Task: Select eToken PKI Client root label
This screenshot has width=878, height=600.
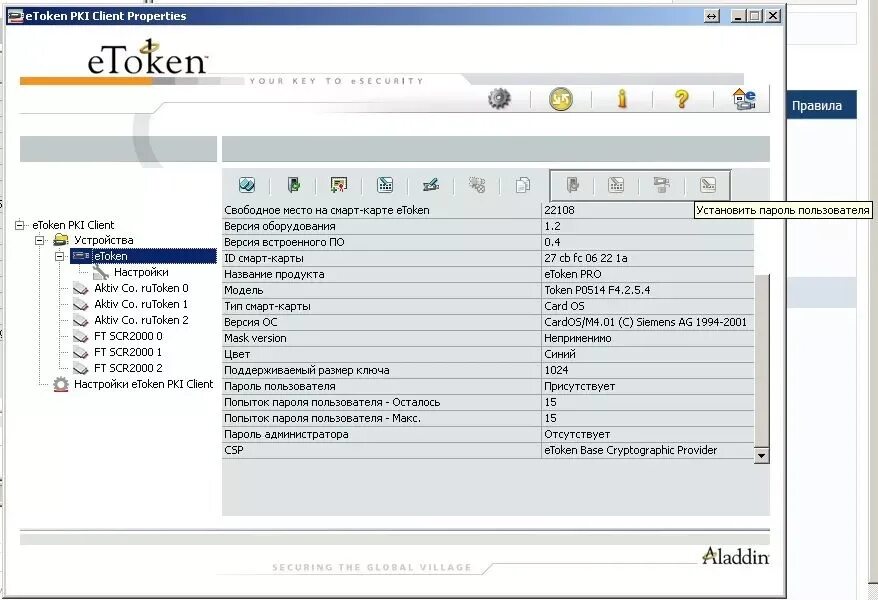Action: [x=73, y=225]
